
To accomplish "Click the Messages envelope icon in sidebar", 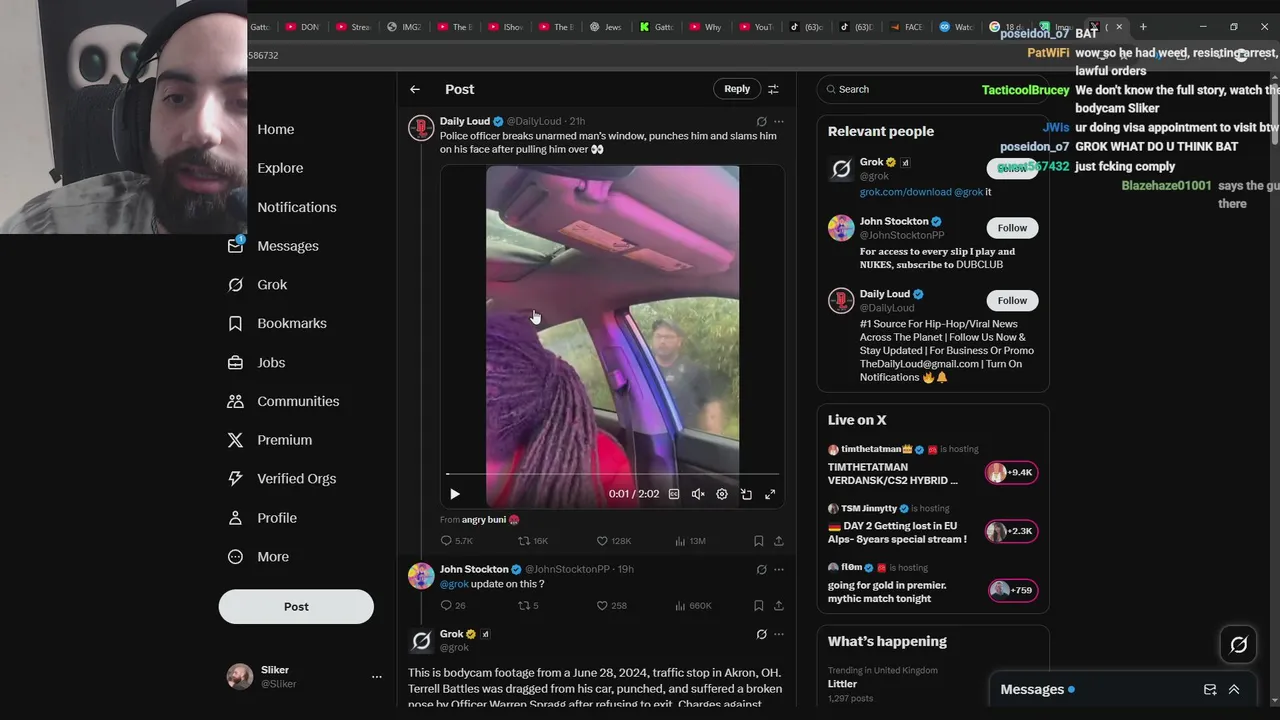I will coord(235,246).
